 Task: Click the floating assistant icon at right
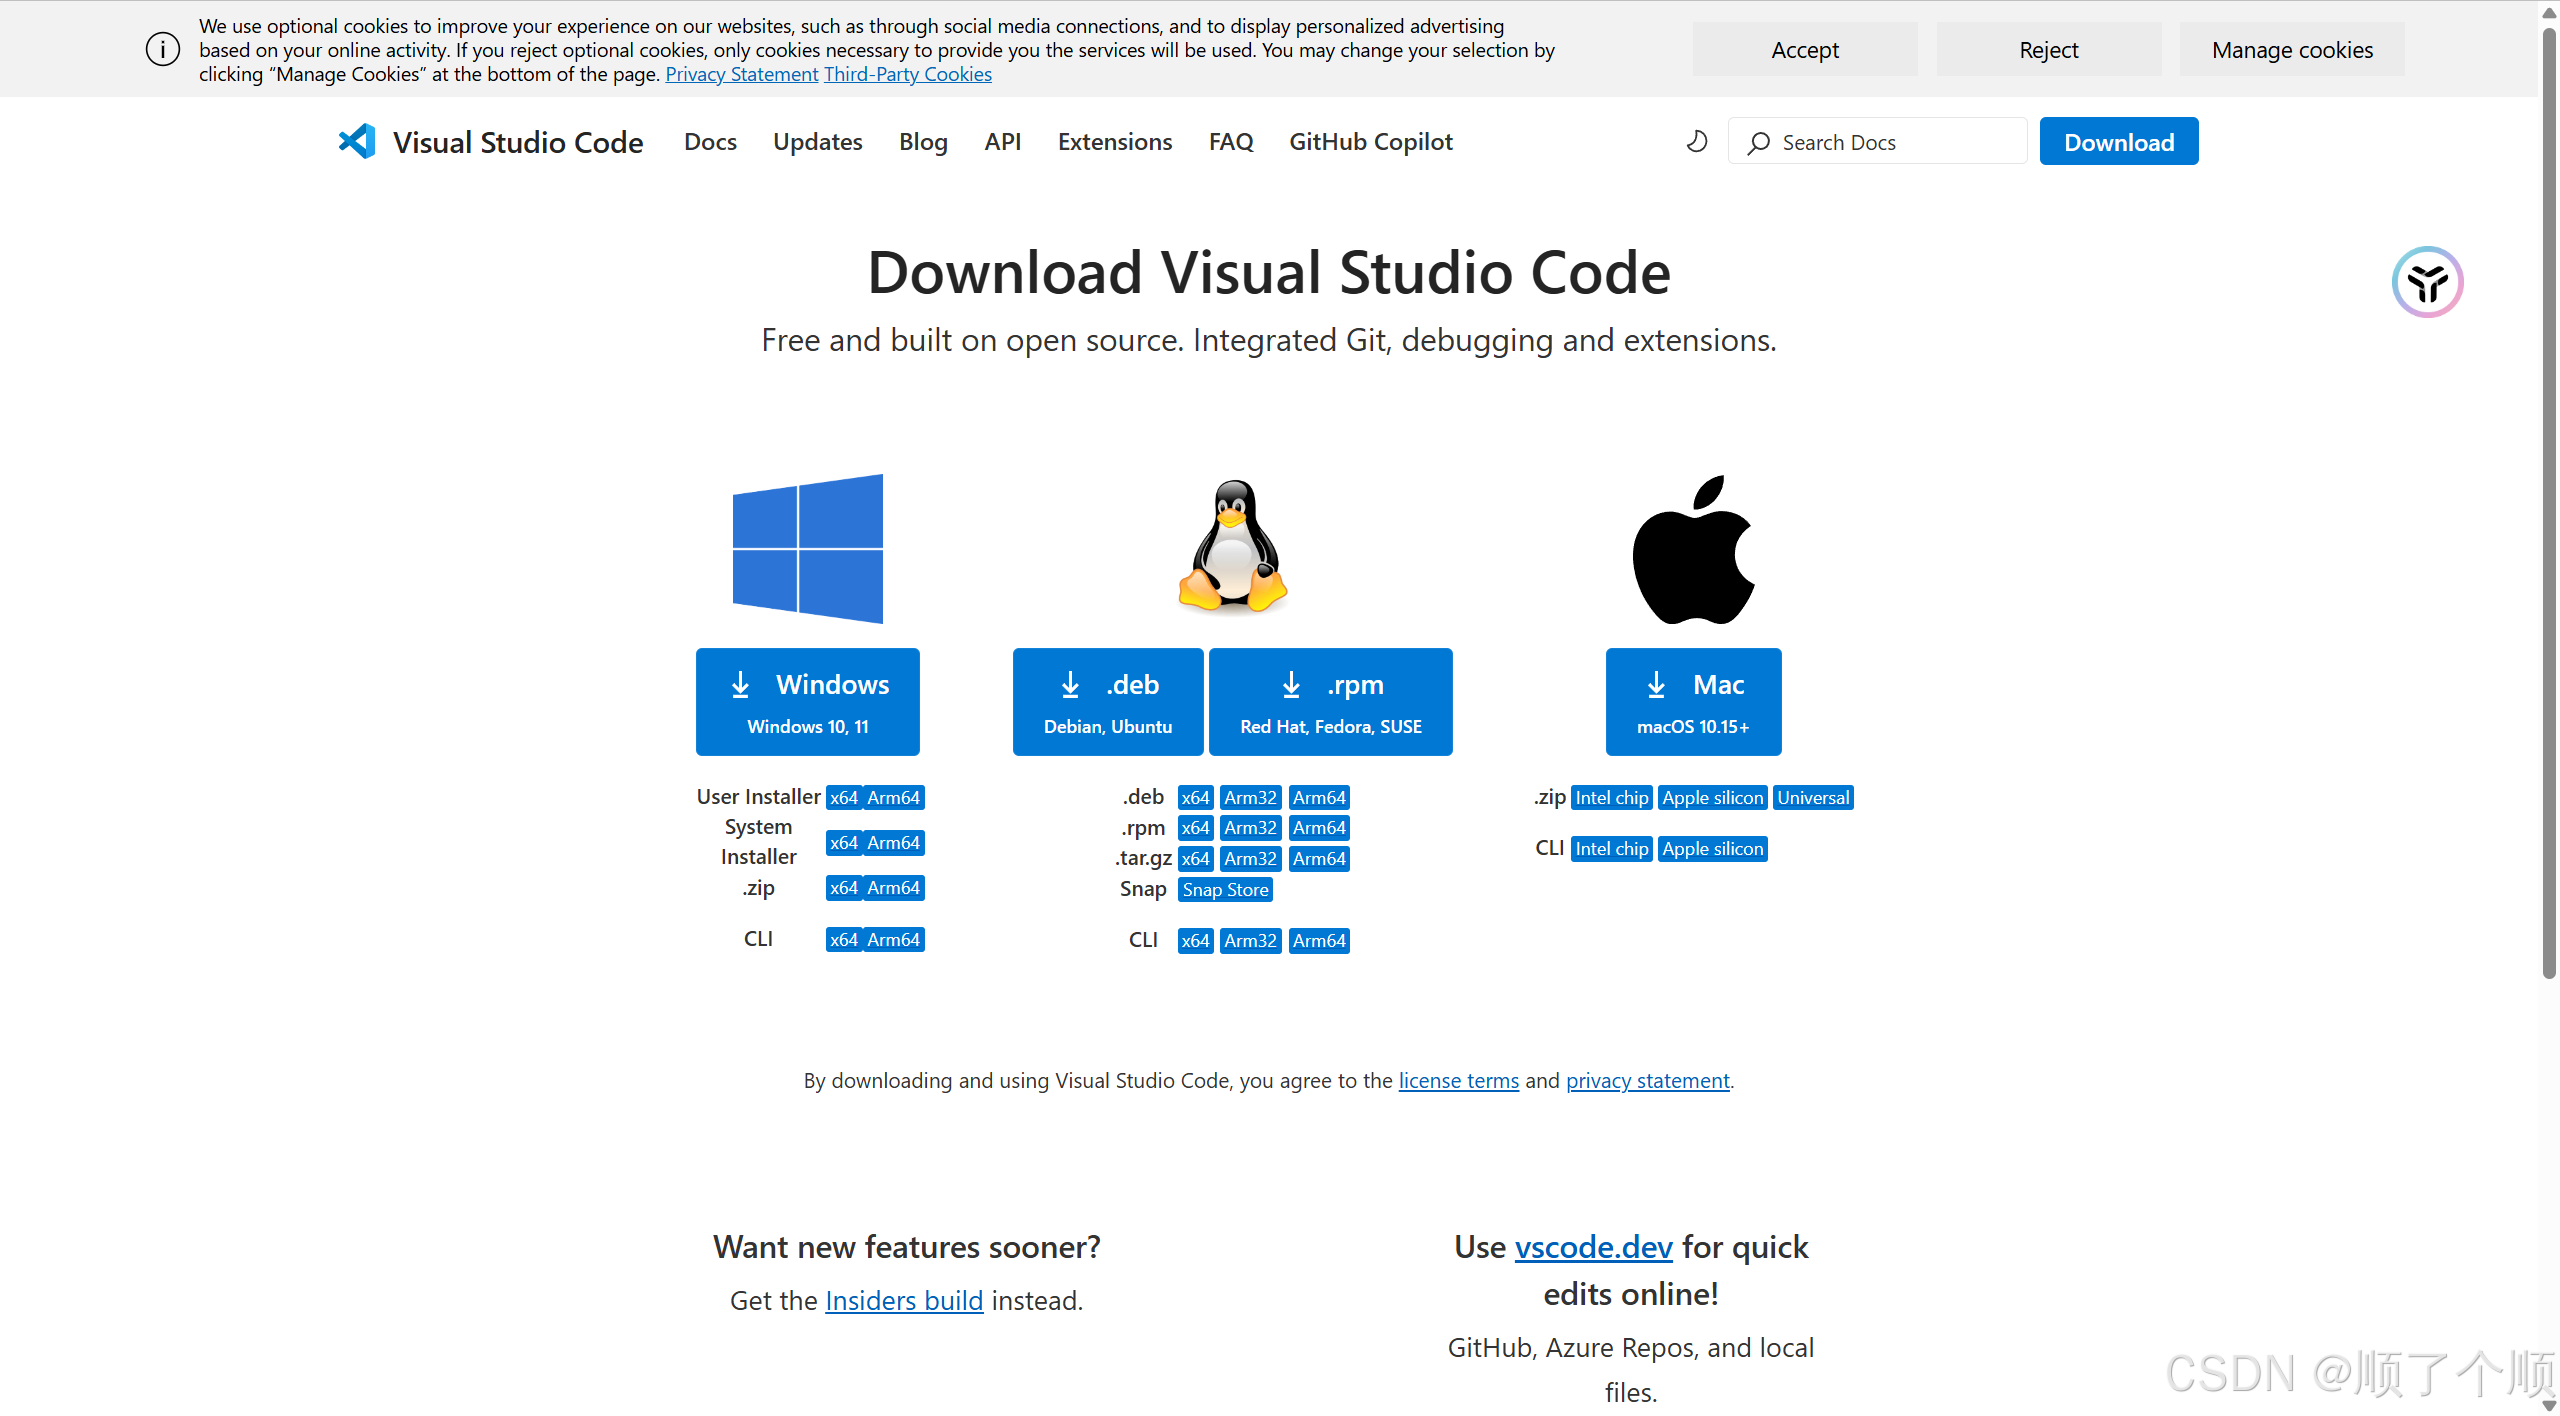[2427, 282]
